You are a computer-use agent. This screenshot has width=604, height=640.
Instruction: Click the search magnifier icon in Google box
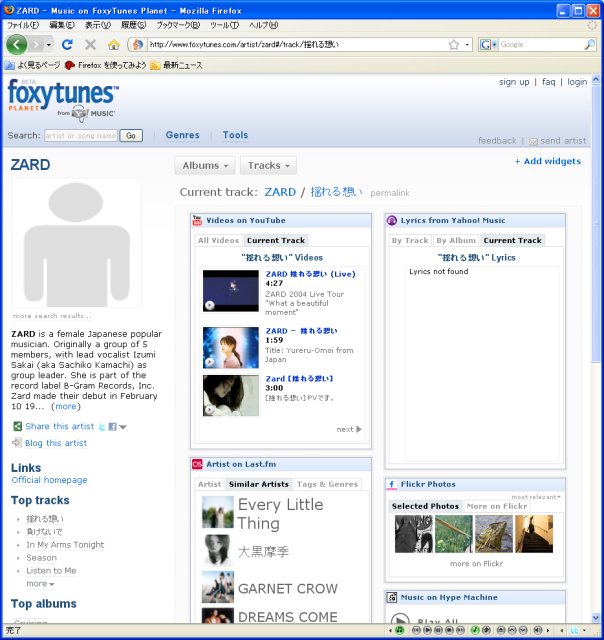point(589,44)
